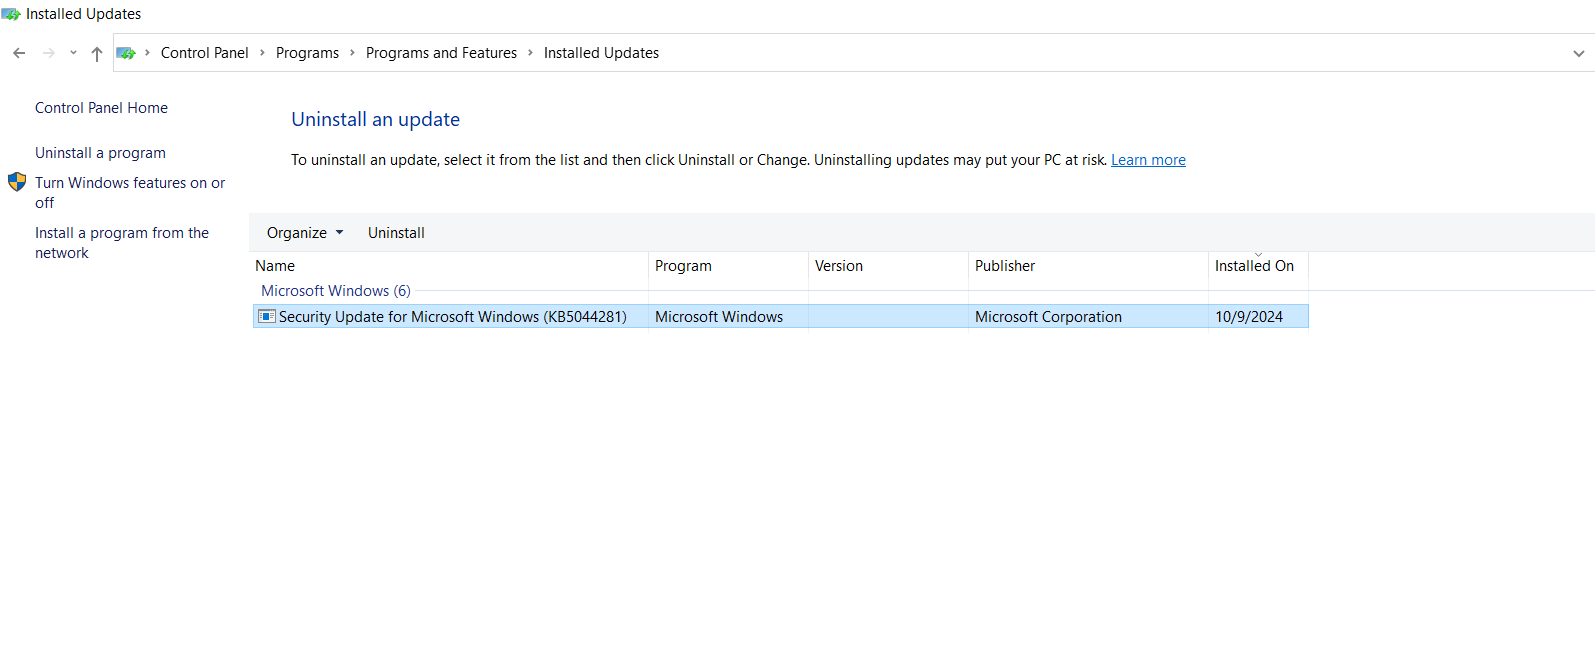Click the shield icon beside Windows features
Viewport: 1595px width, 648px height.
(x=17, y=182)
